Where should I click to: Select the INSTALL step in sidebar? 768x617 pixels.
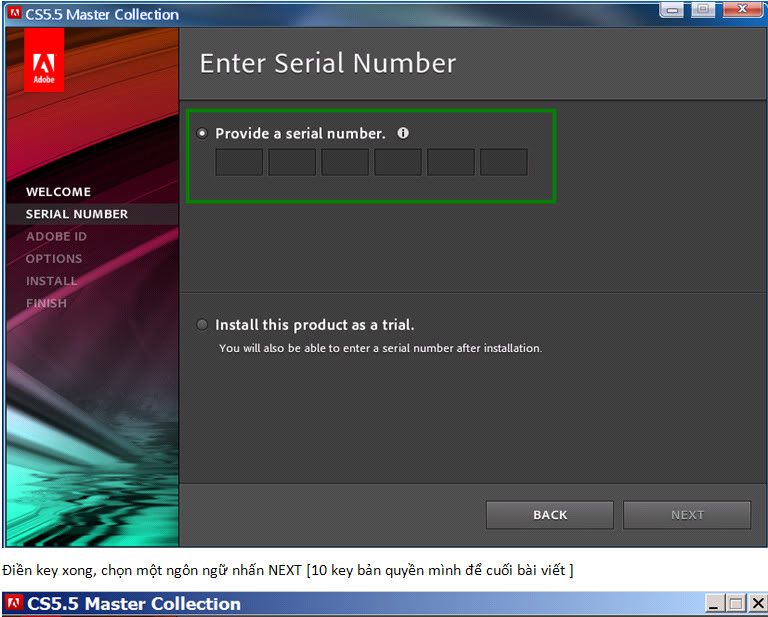51,281
